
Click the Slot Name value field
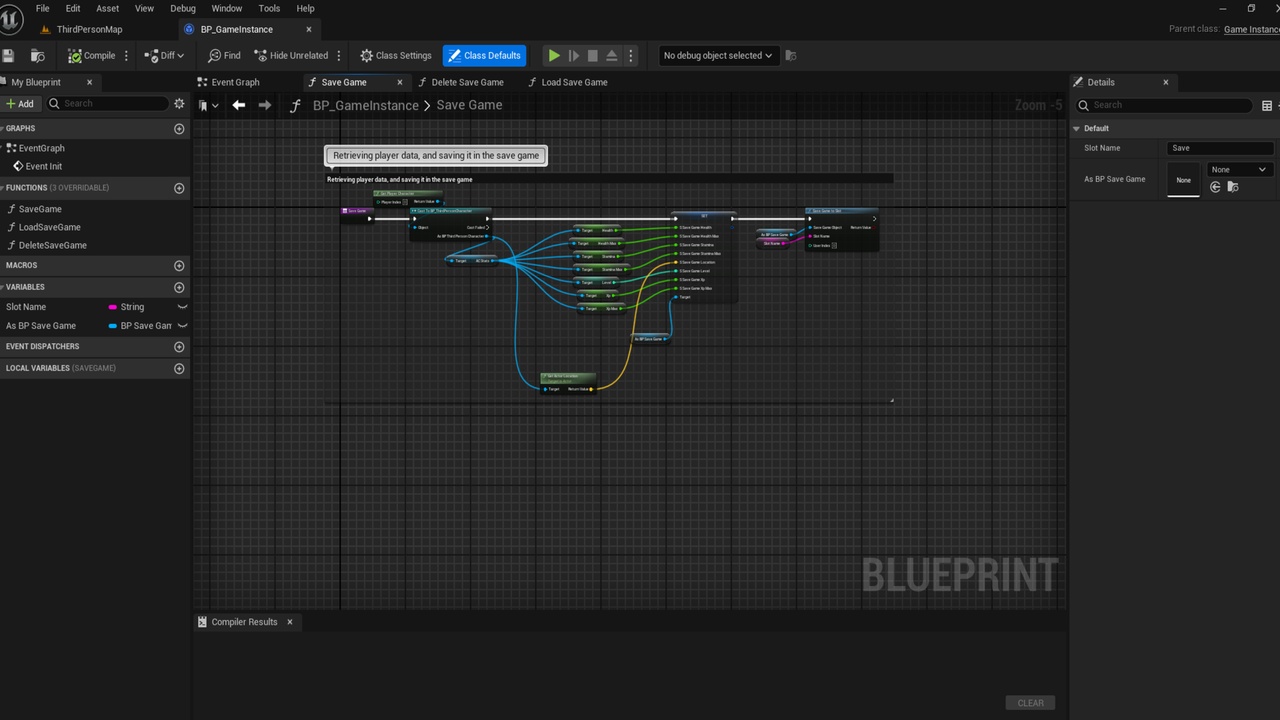(x=1220, y=148)
